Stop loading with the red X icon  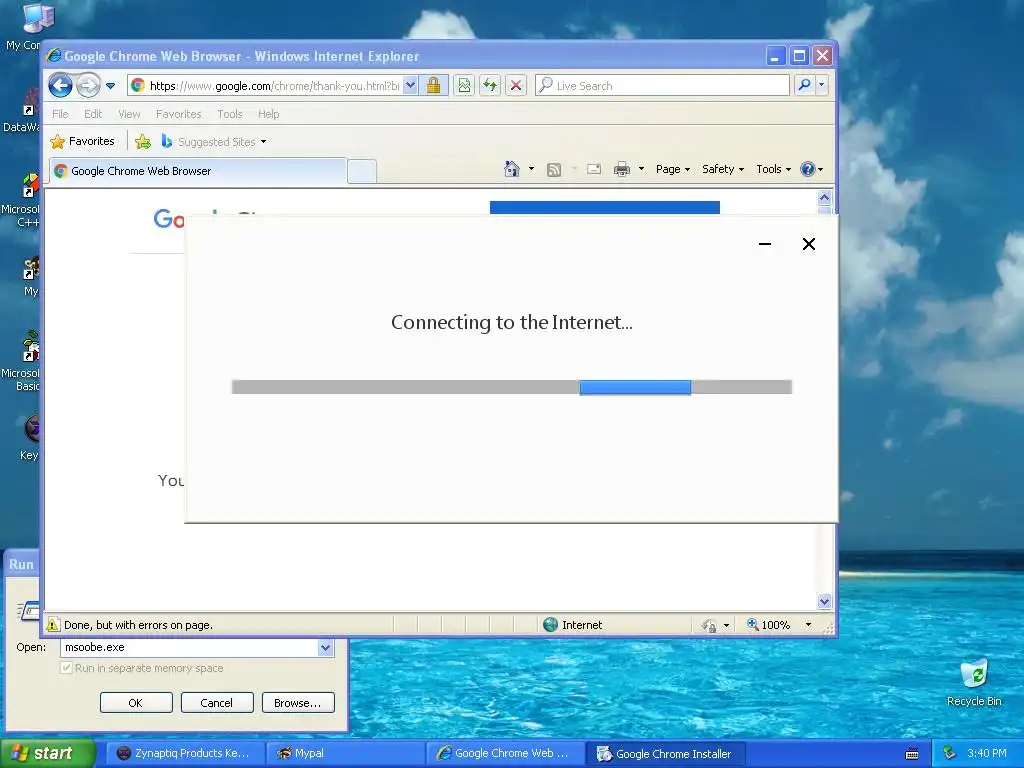pyautogui.click(x=516, y=86)
